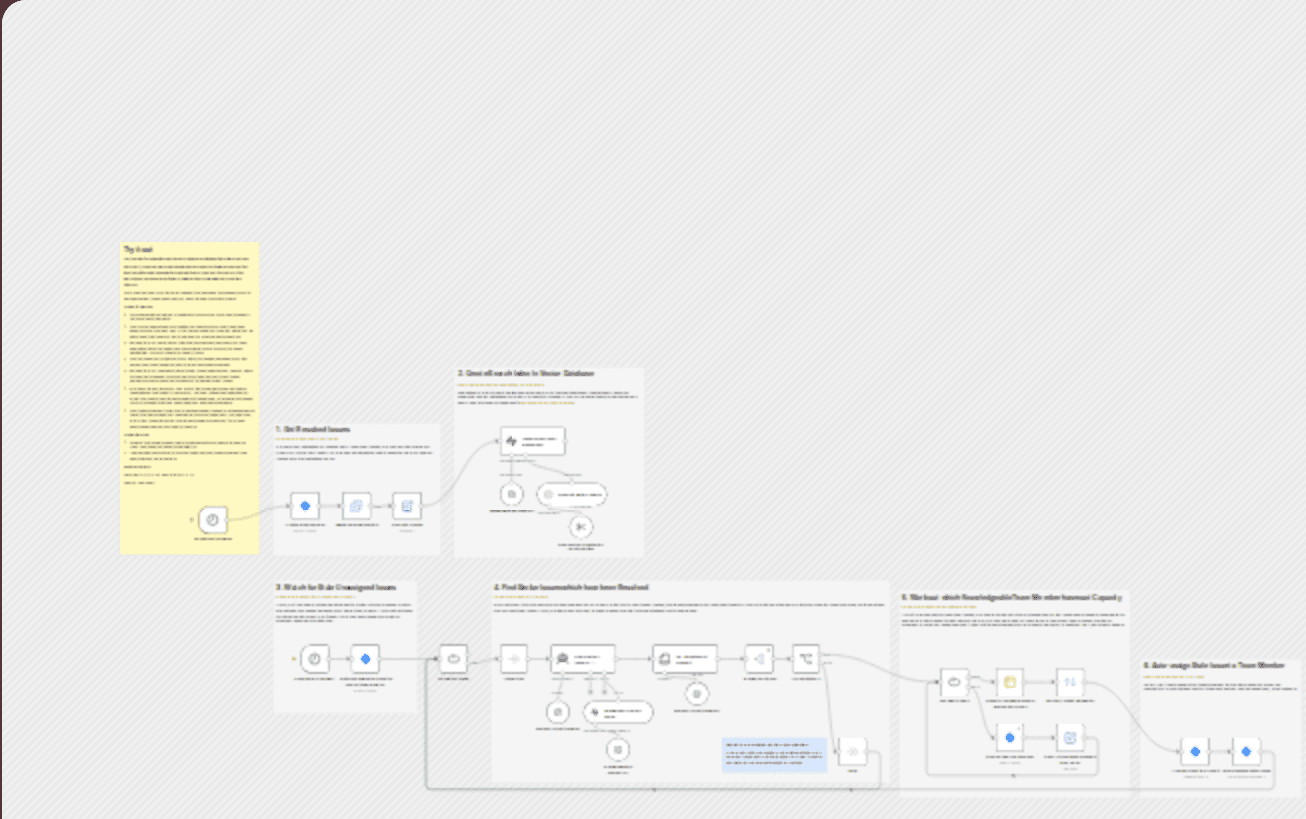The height and width of the screenshot is (819, 1306).
Task: Open the bottom-right node in section 5
Action: pyautogui.click(x=1070, y=737)
